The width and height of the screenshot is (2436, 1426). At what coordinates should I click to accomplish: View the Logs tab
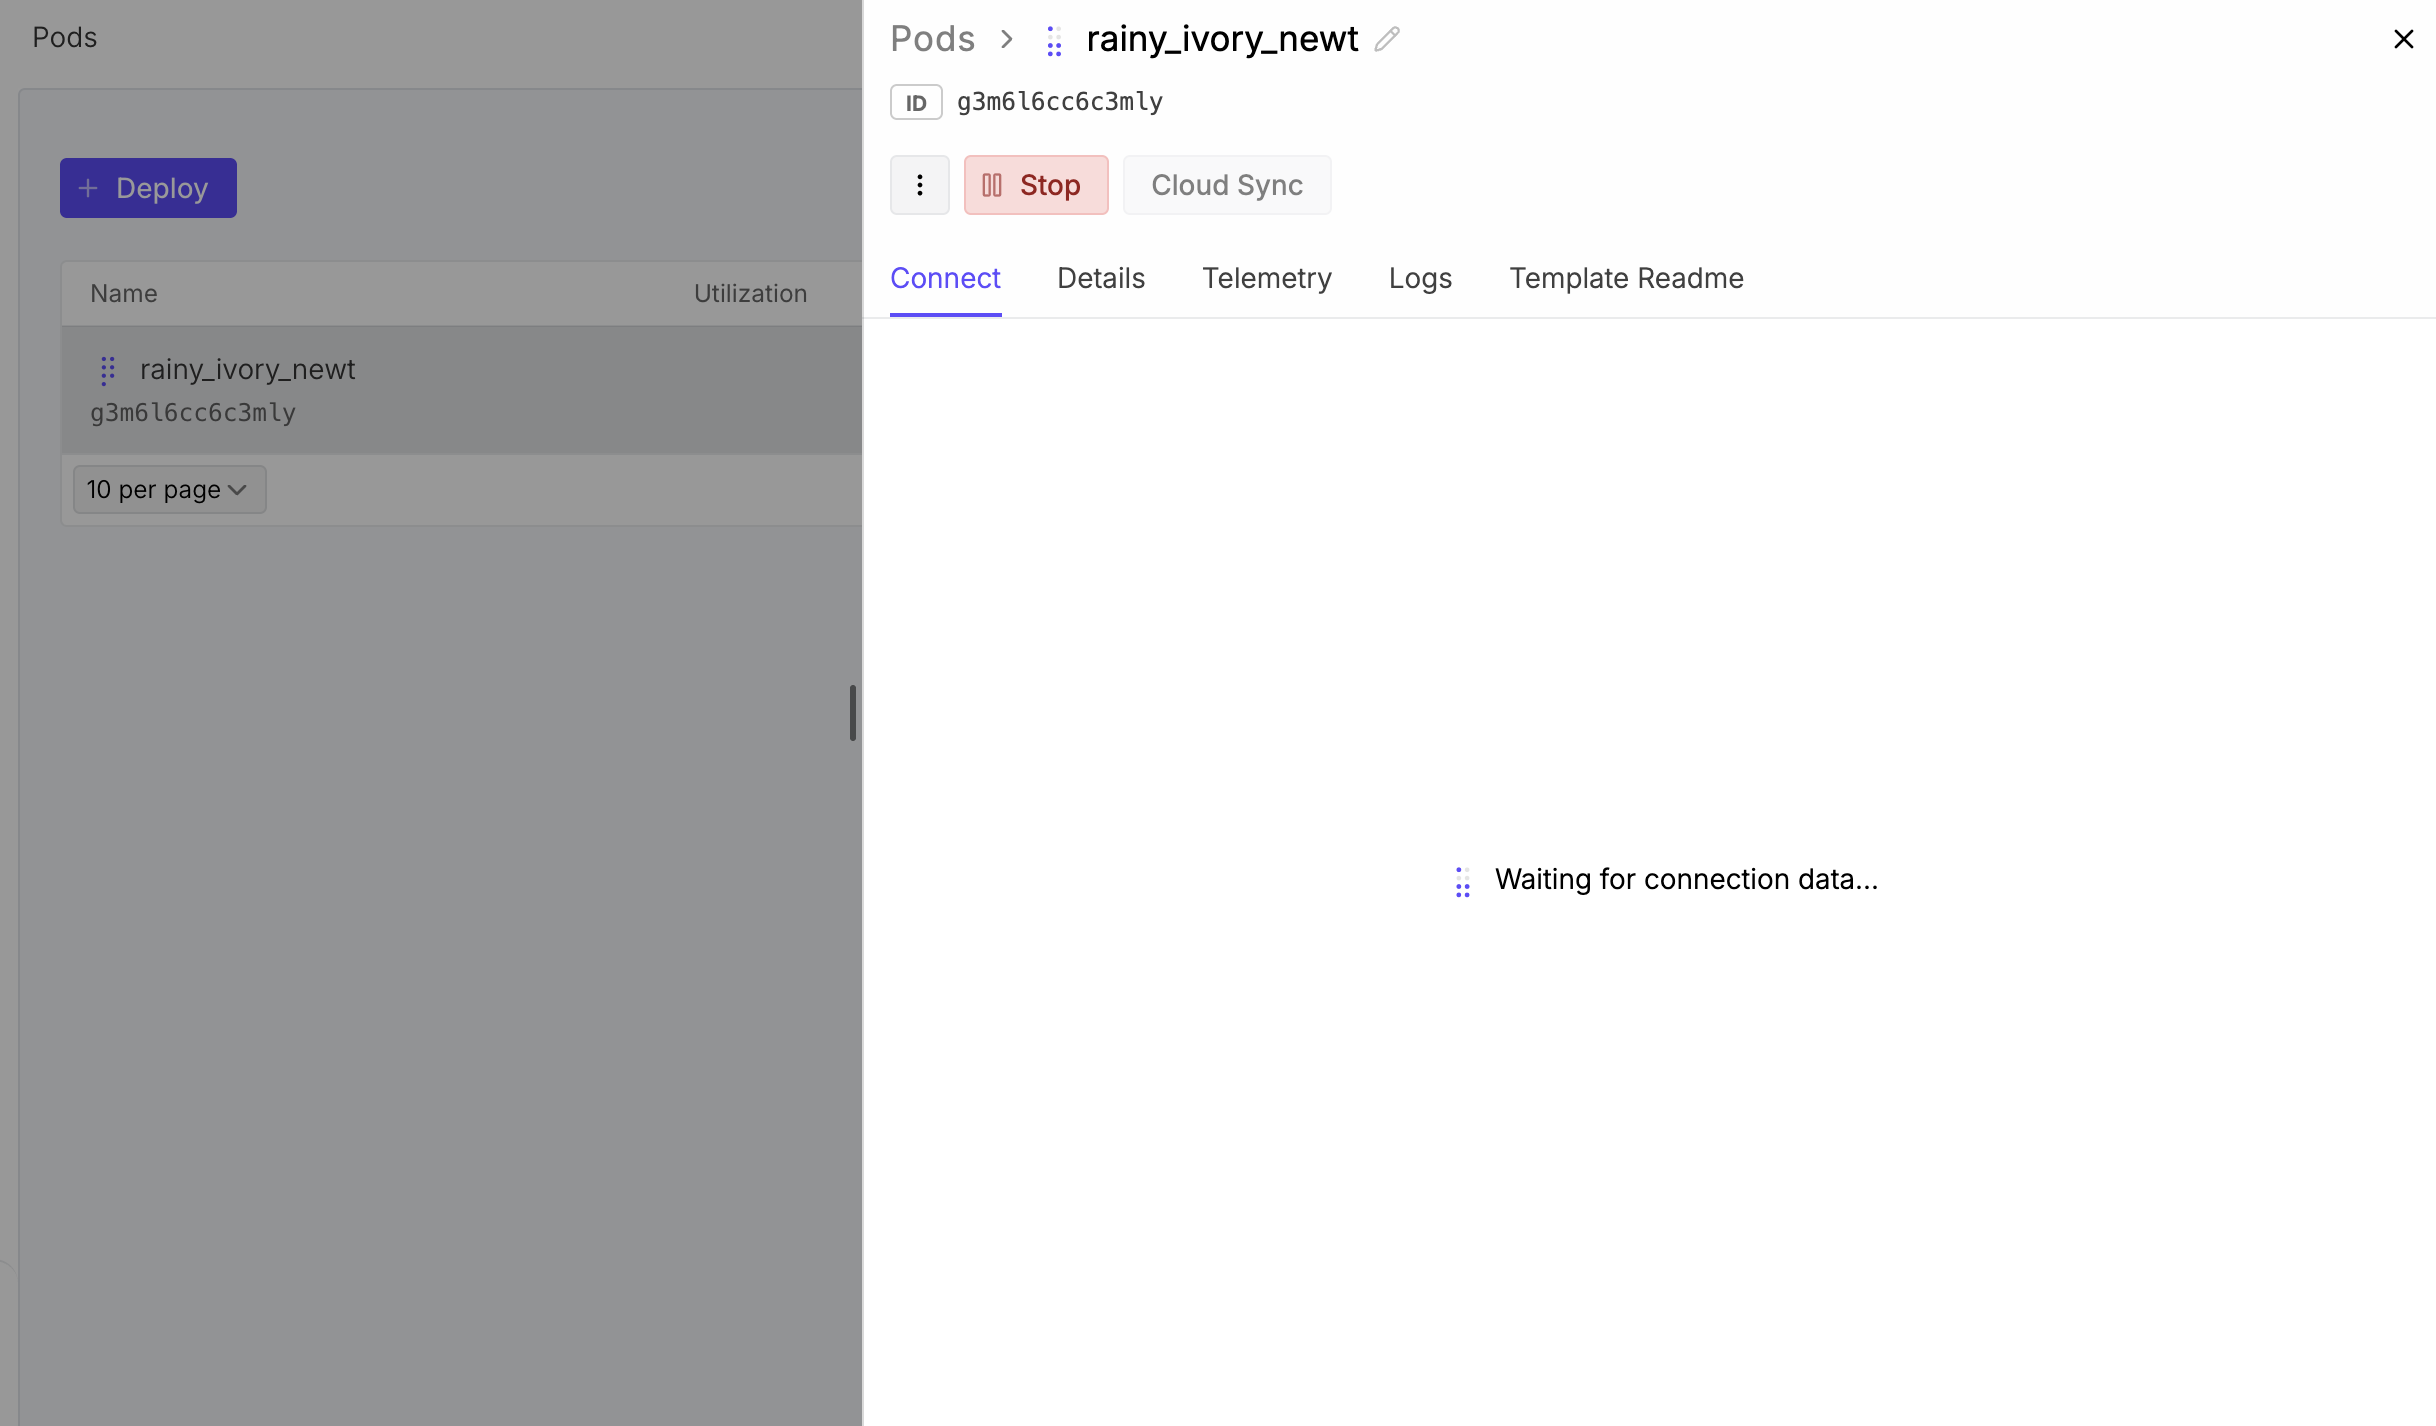(1420, 278)
